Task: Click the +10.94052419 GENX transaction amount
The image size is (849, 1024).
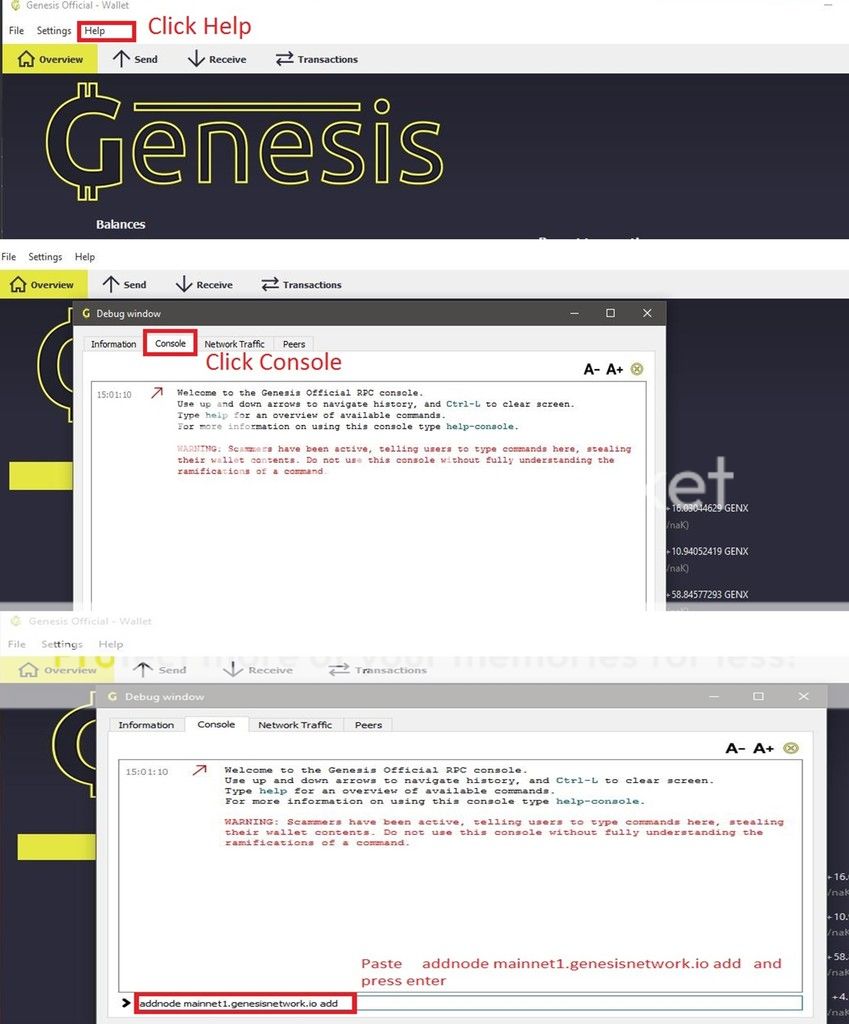Action: [708, 551]
